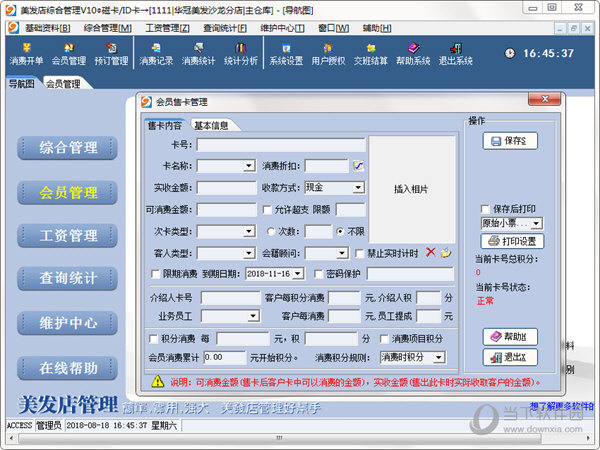The width and height of the screenshot is (600, 450).
Task: Click 退出系统 toolbar icon
Action: coord(455,54)
